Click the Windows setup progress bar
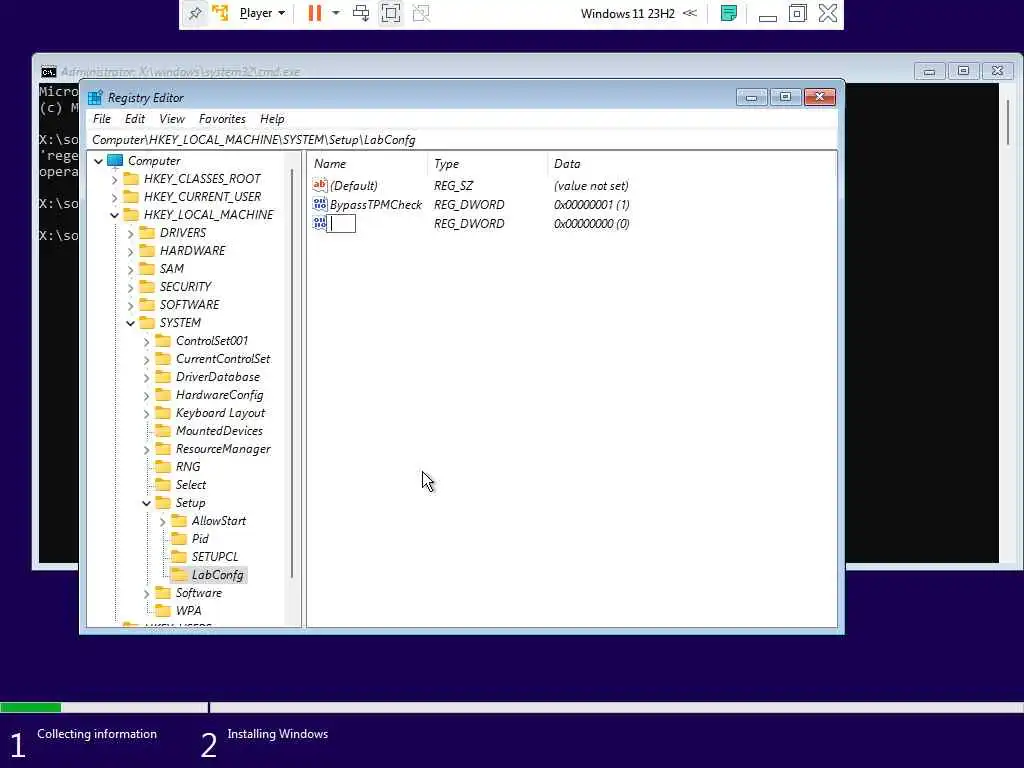This screenshot has width=1024, height=768. pos(512,707)
